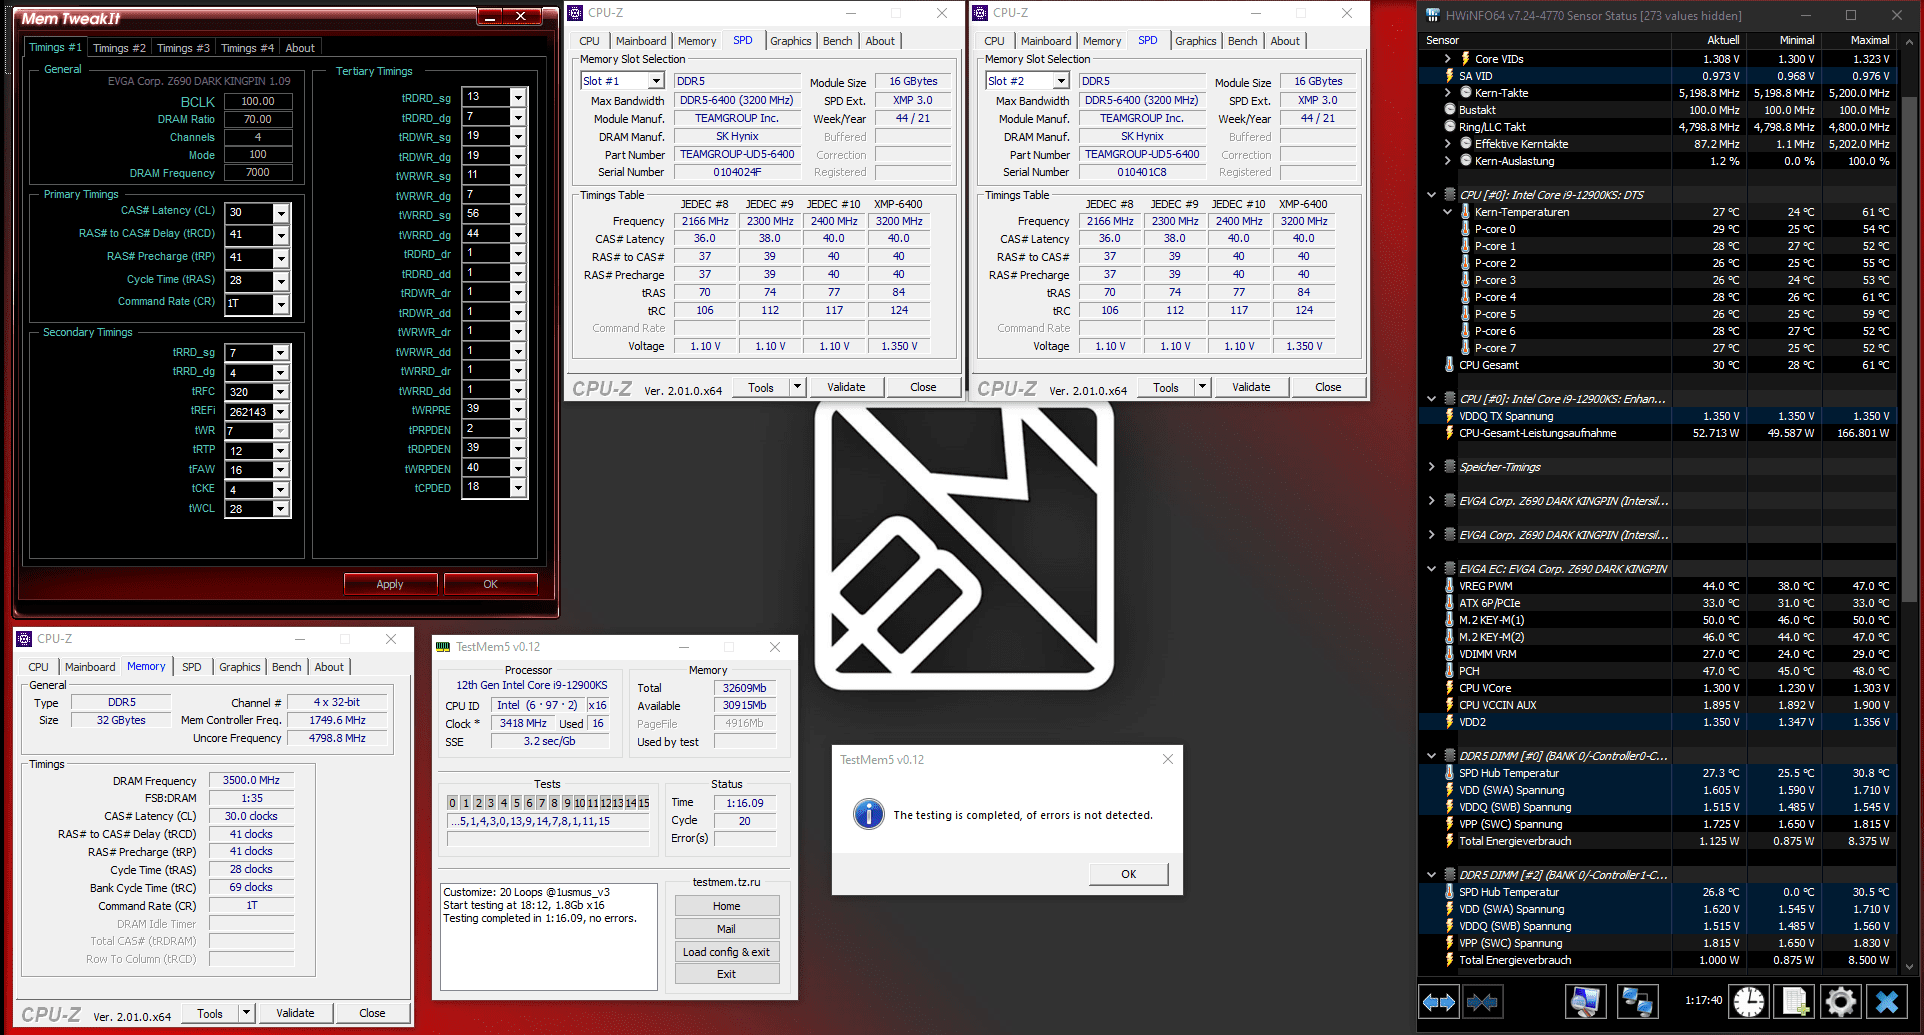Click the Minimal column header in HWiNFO
The image size is (1924, 1035).
pos(1783,40)
